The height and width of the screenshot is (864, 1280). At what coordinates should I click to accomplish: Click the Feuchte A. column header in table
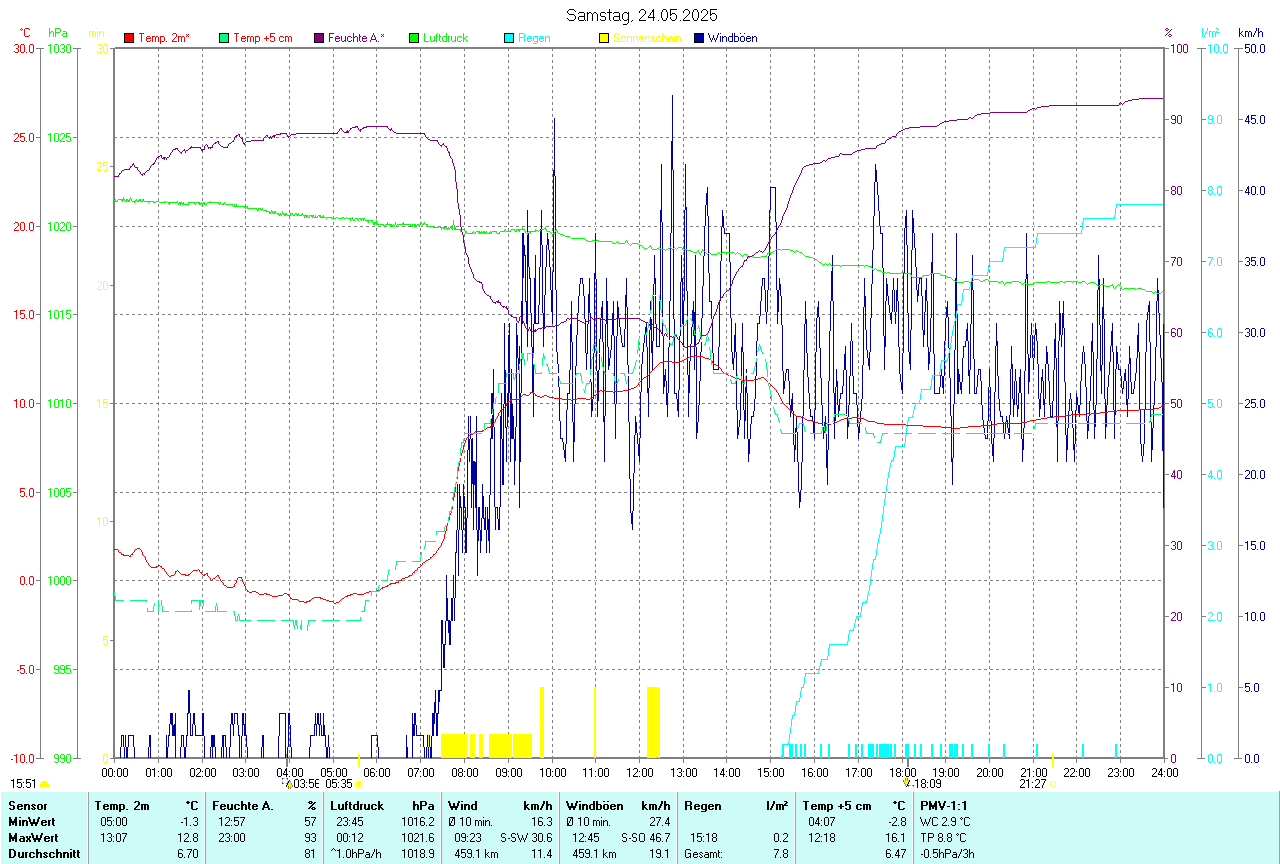[241, 806]
